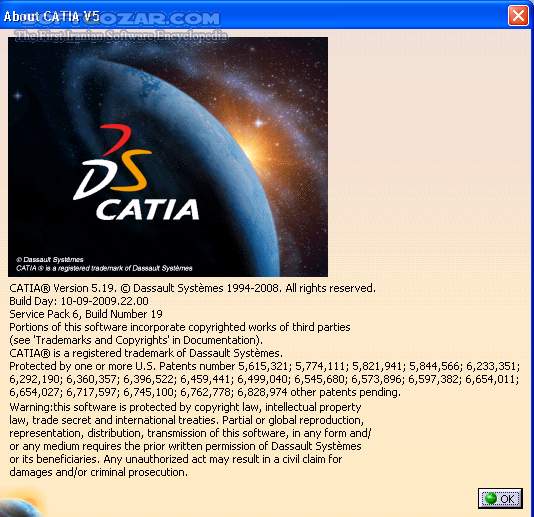This screenshot has width=534, height=517.
Task: Click the 'Warning:this software is protected' line
Action: click(185, 407)
